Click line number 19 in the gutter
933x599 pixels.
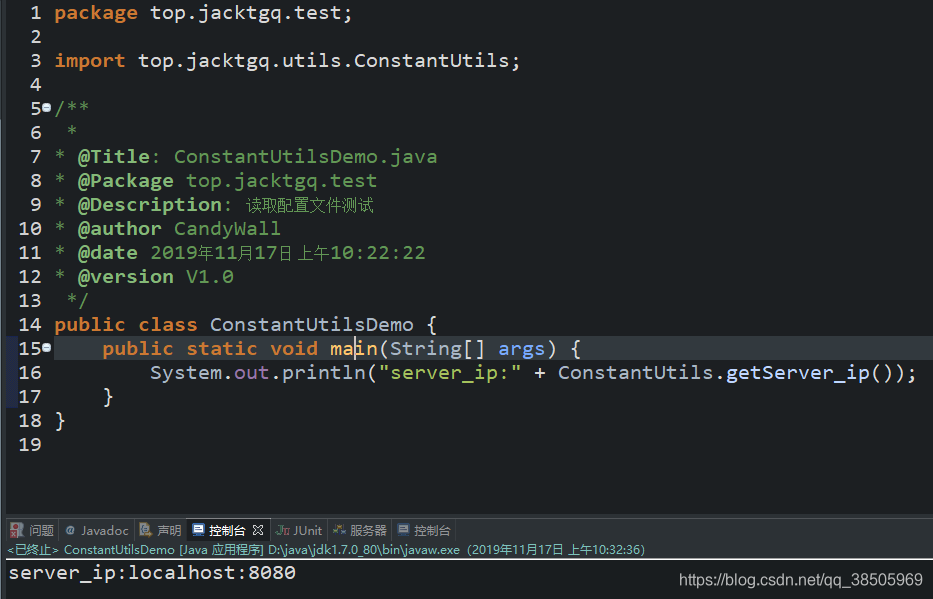30,444
